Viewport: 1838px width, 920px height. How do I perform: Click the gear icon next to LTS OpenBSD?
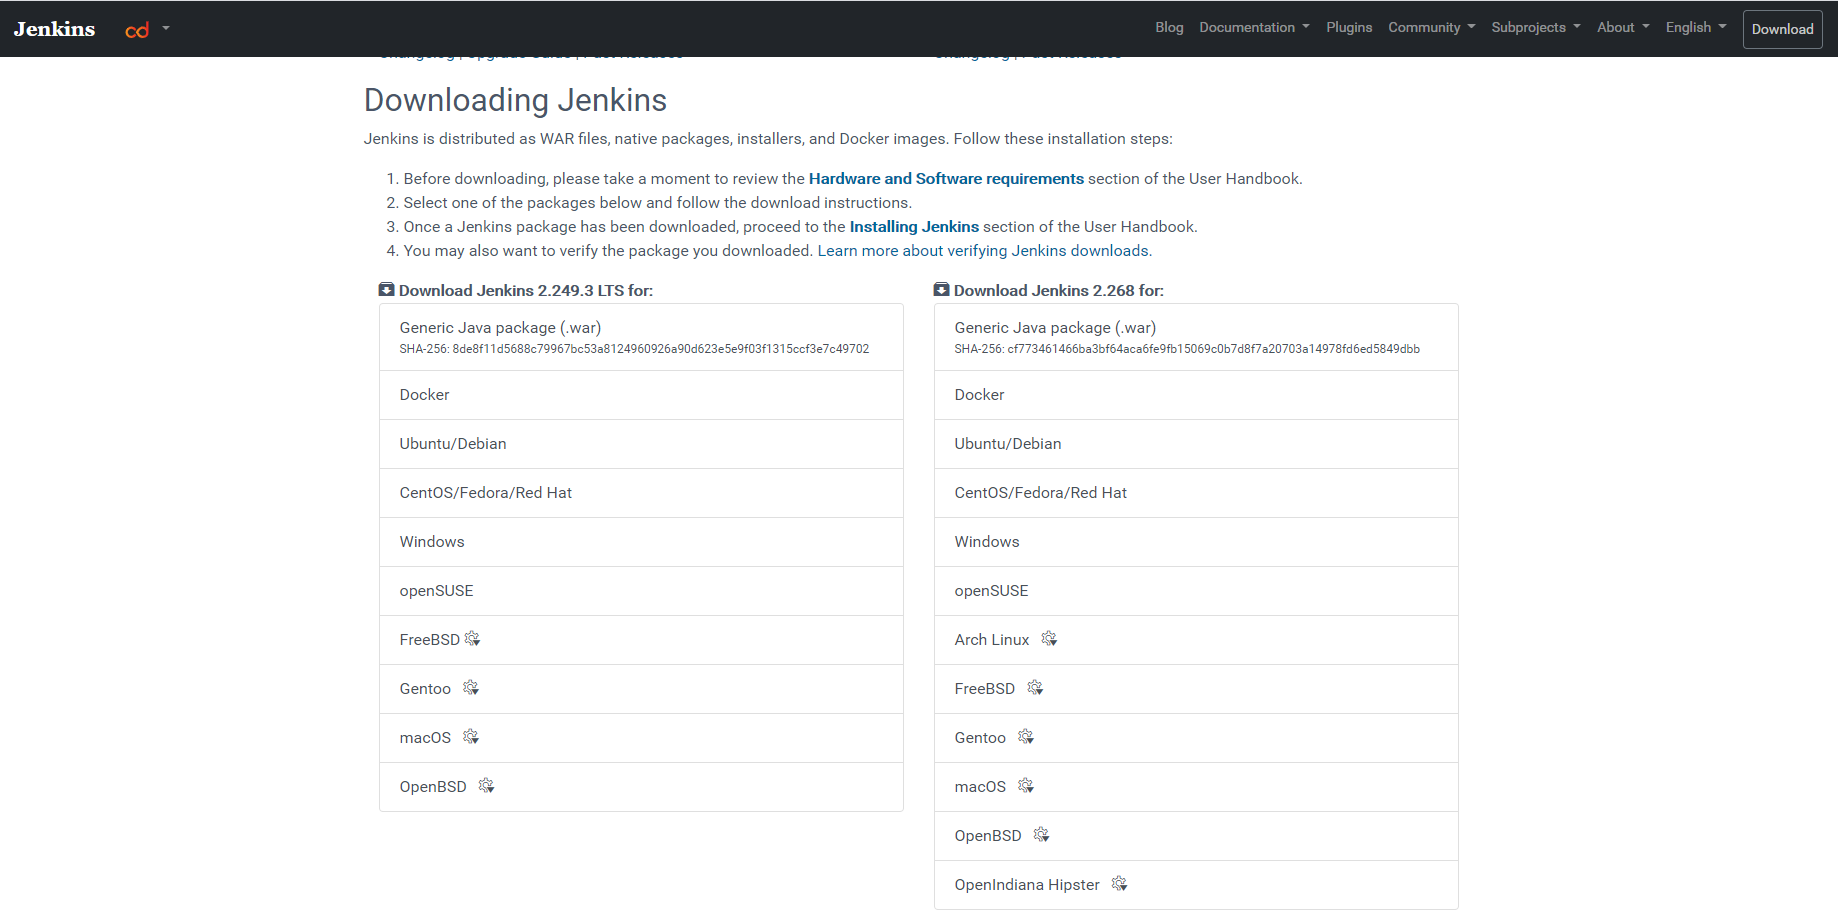[486, 786]
